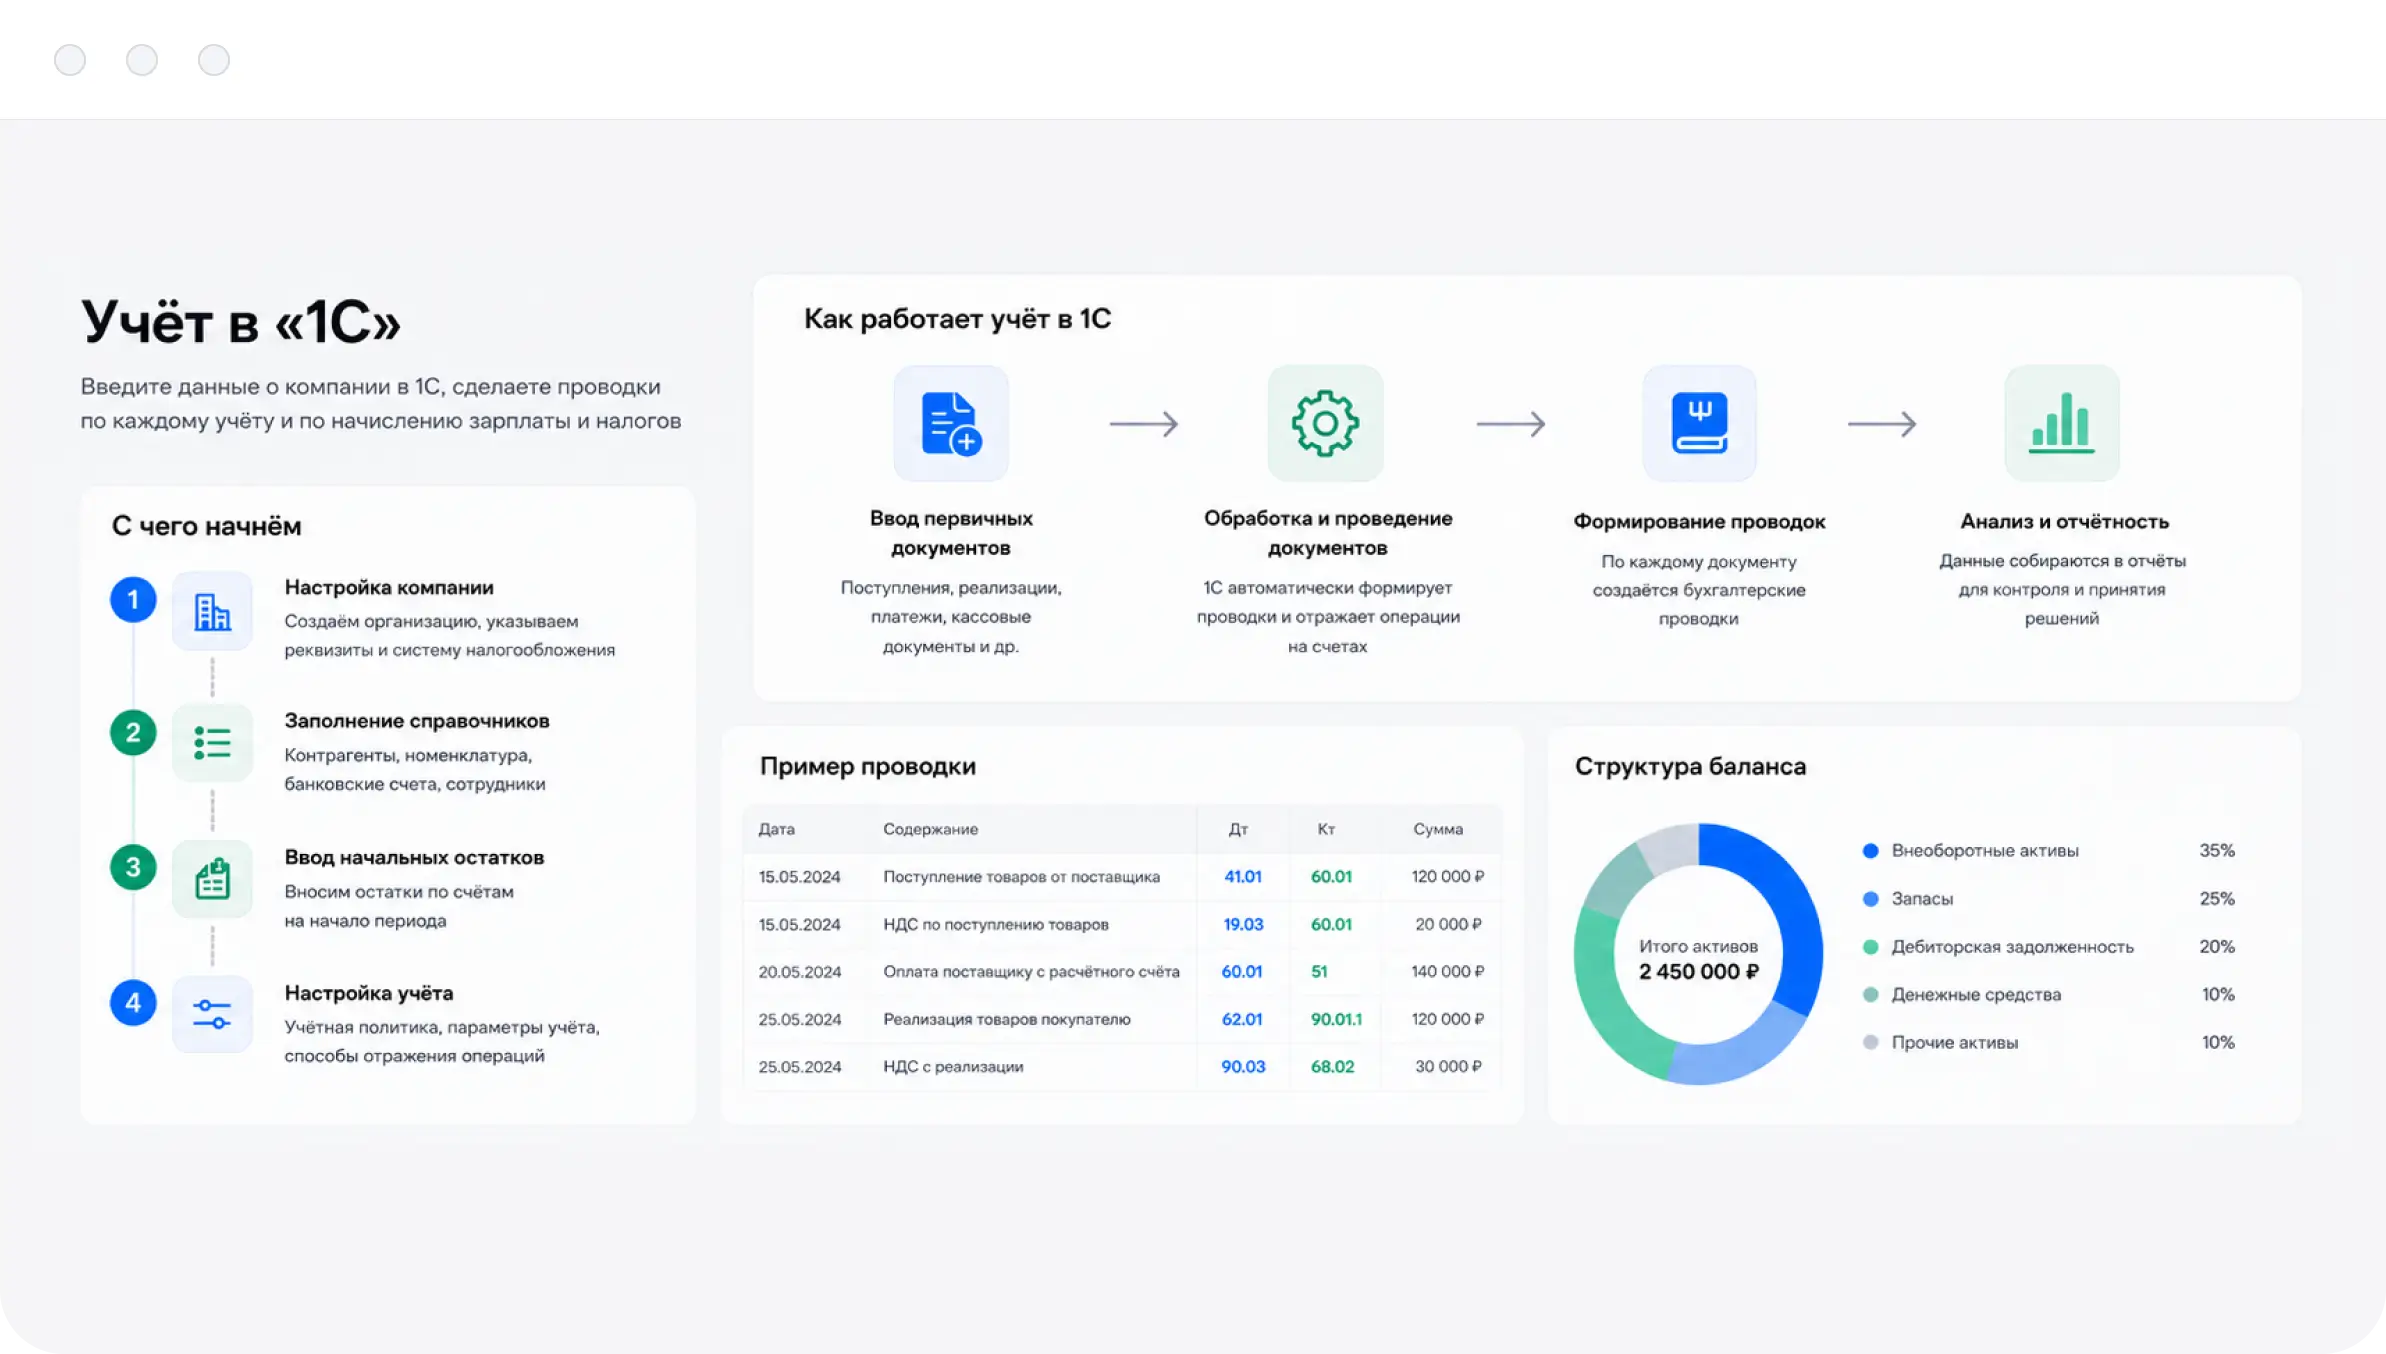The image size is (2386, 1354).
Task: Select the Дт column header
Action: click(1238, 829)
